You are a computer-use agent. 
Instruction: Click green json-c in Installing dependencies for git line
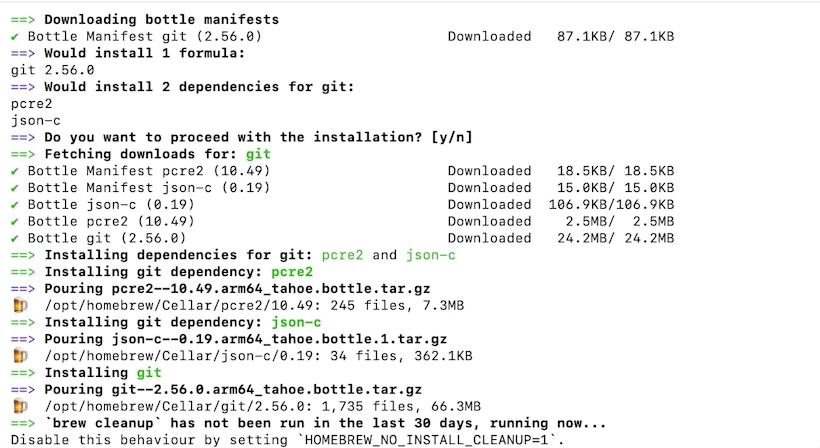click(x=430, y=255)
